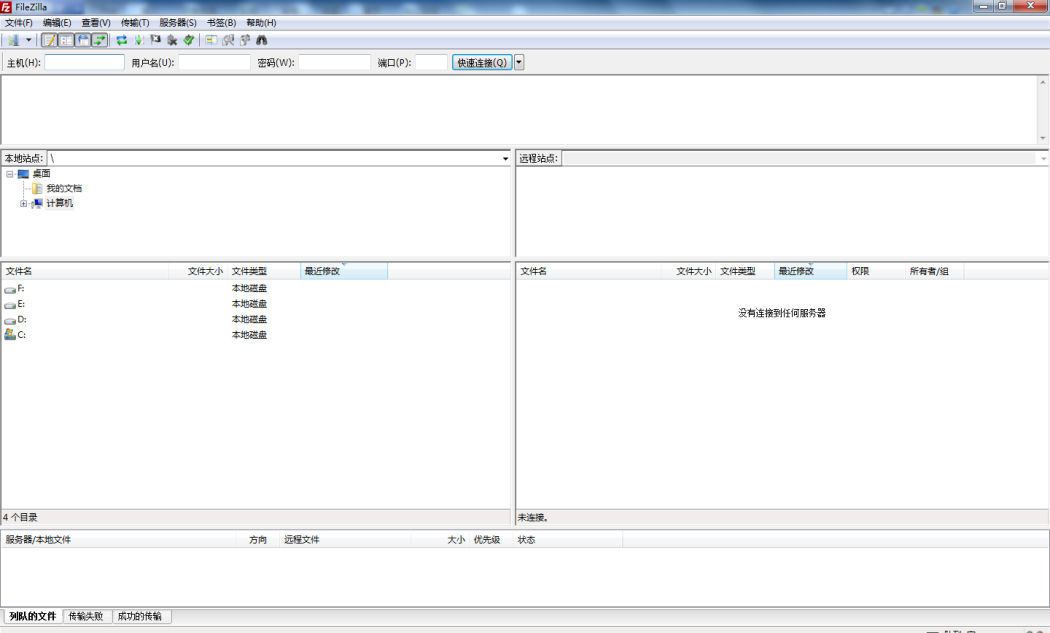Sort remote list by 最近修改 column

[810, 271]
